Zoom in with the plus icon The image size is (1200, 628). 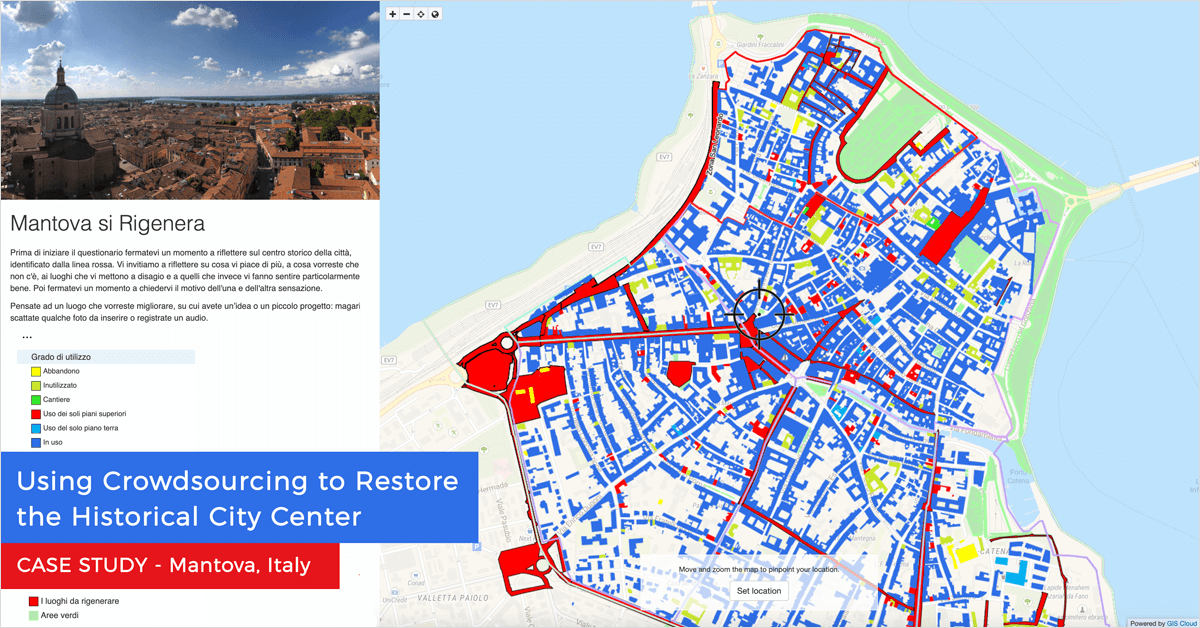point(393,14)
